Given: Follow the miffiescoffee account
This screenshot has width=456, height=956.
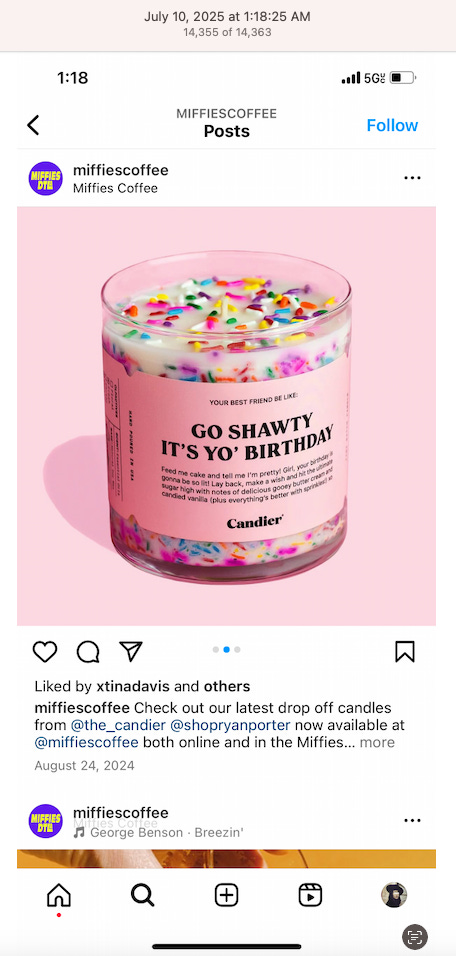Looking at the screenshot, I should 392,125.
